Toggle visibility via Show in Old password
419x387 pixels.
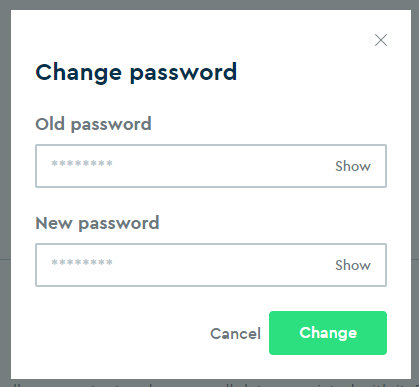[353, 166]
